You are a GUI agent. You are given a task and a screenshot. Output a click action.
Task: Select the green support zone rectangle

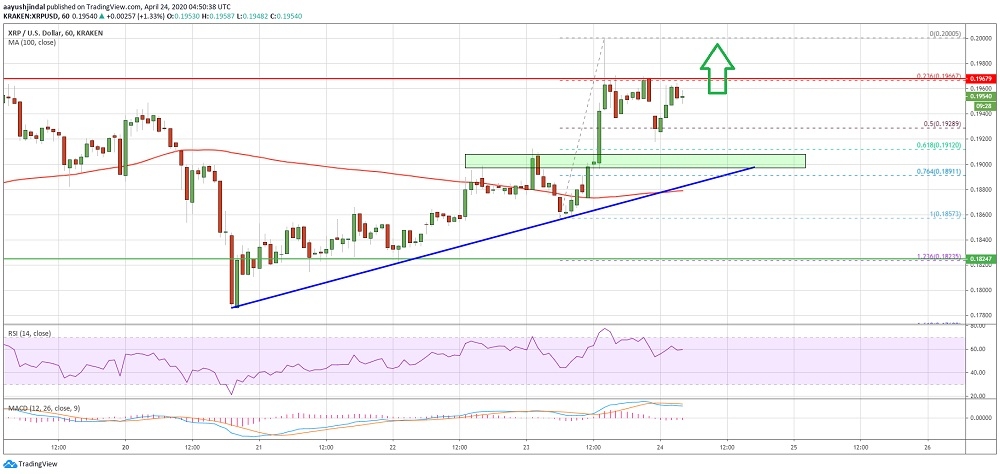(x=635, y=161)
